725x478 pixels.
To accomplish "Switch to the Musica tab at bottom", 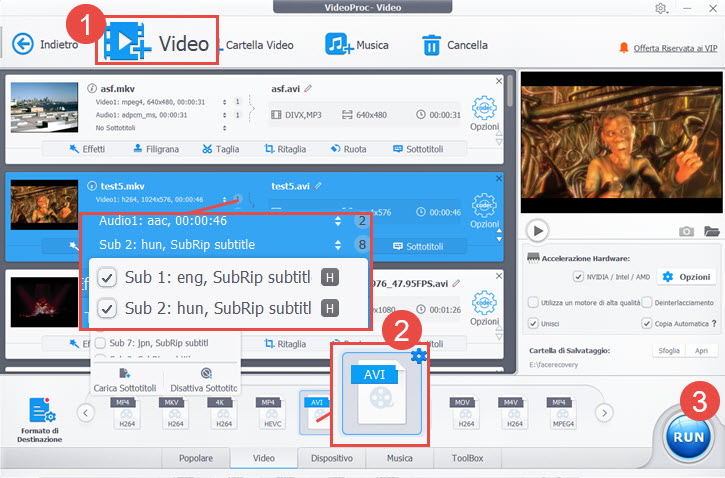I will tap(399, 458).
